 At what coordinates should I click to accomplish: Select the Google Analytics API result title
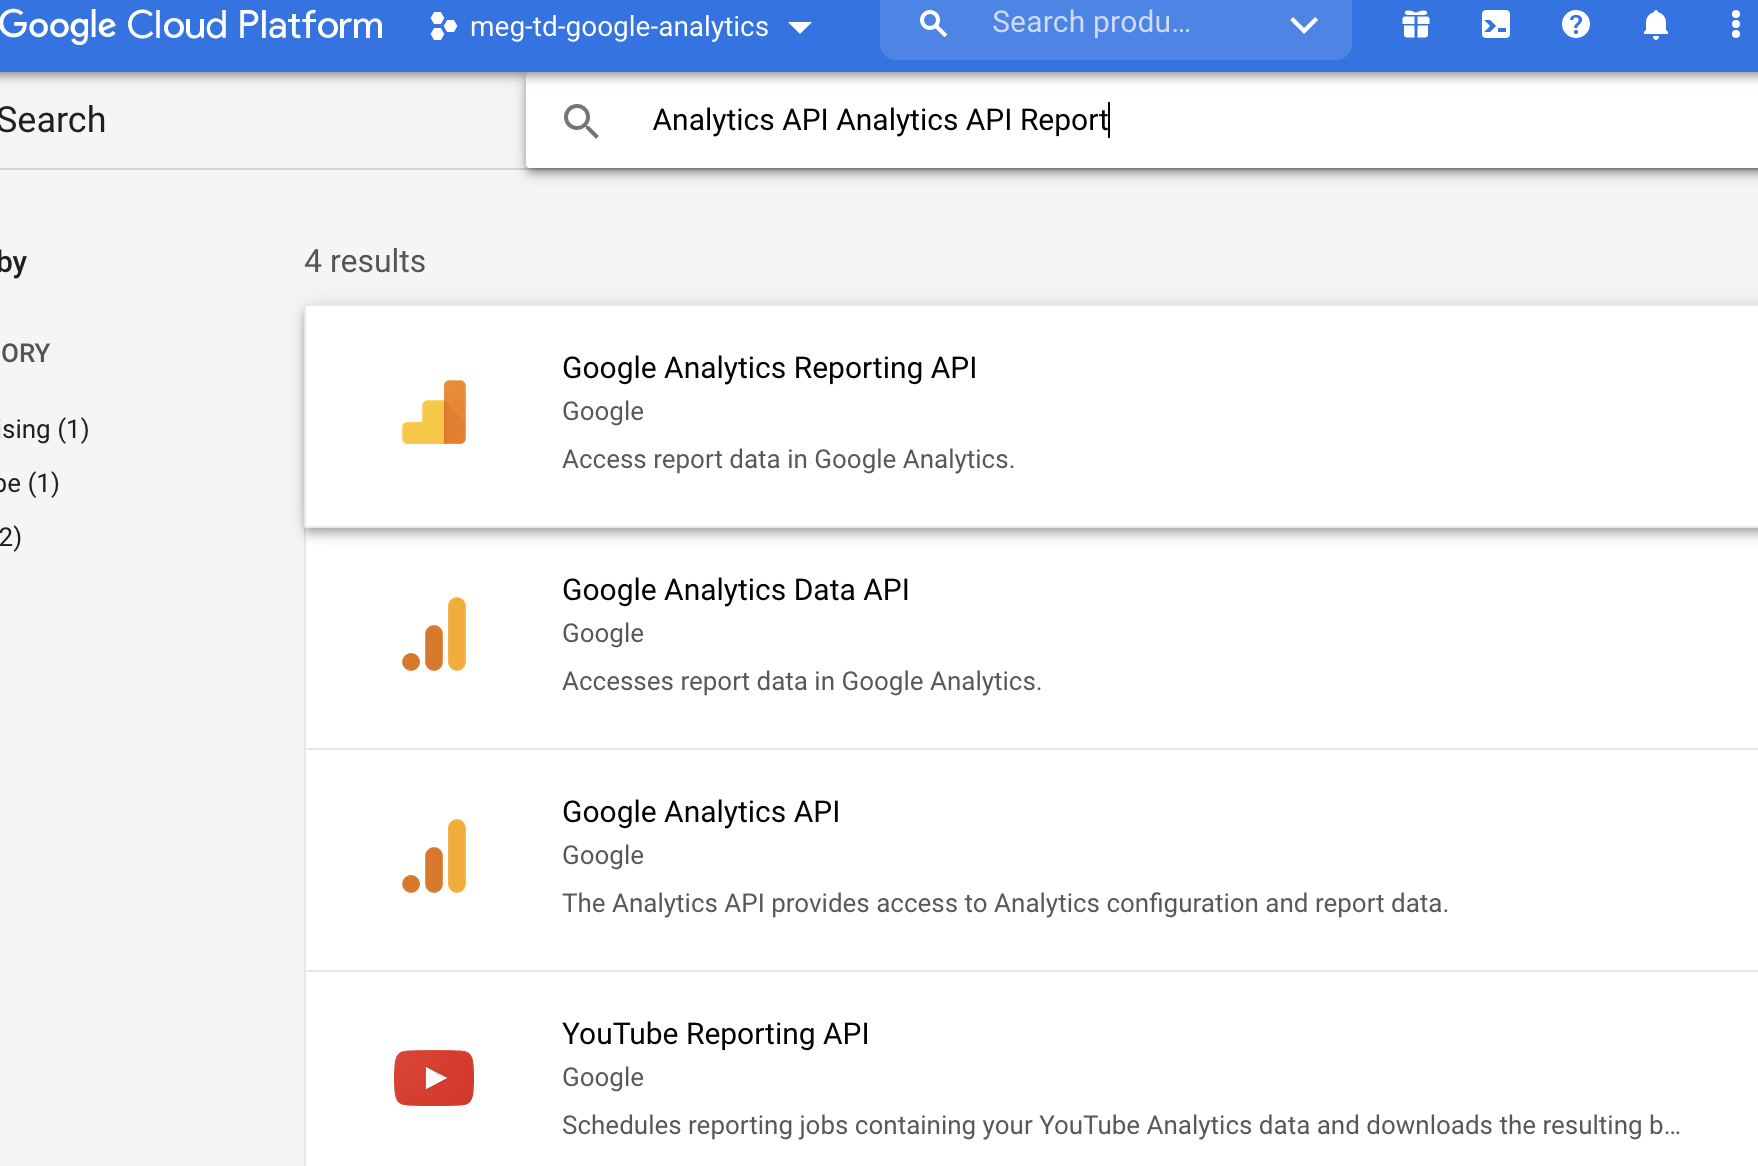(700, 812)
